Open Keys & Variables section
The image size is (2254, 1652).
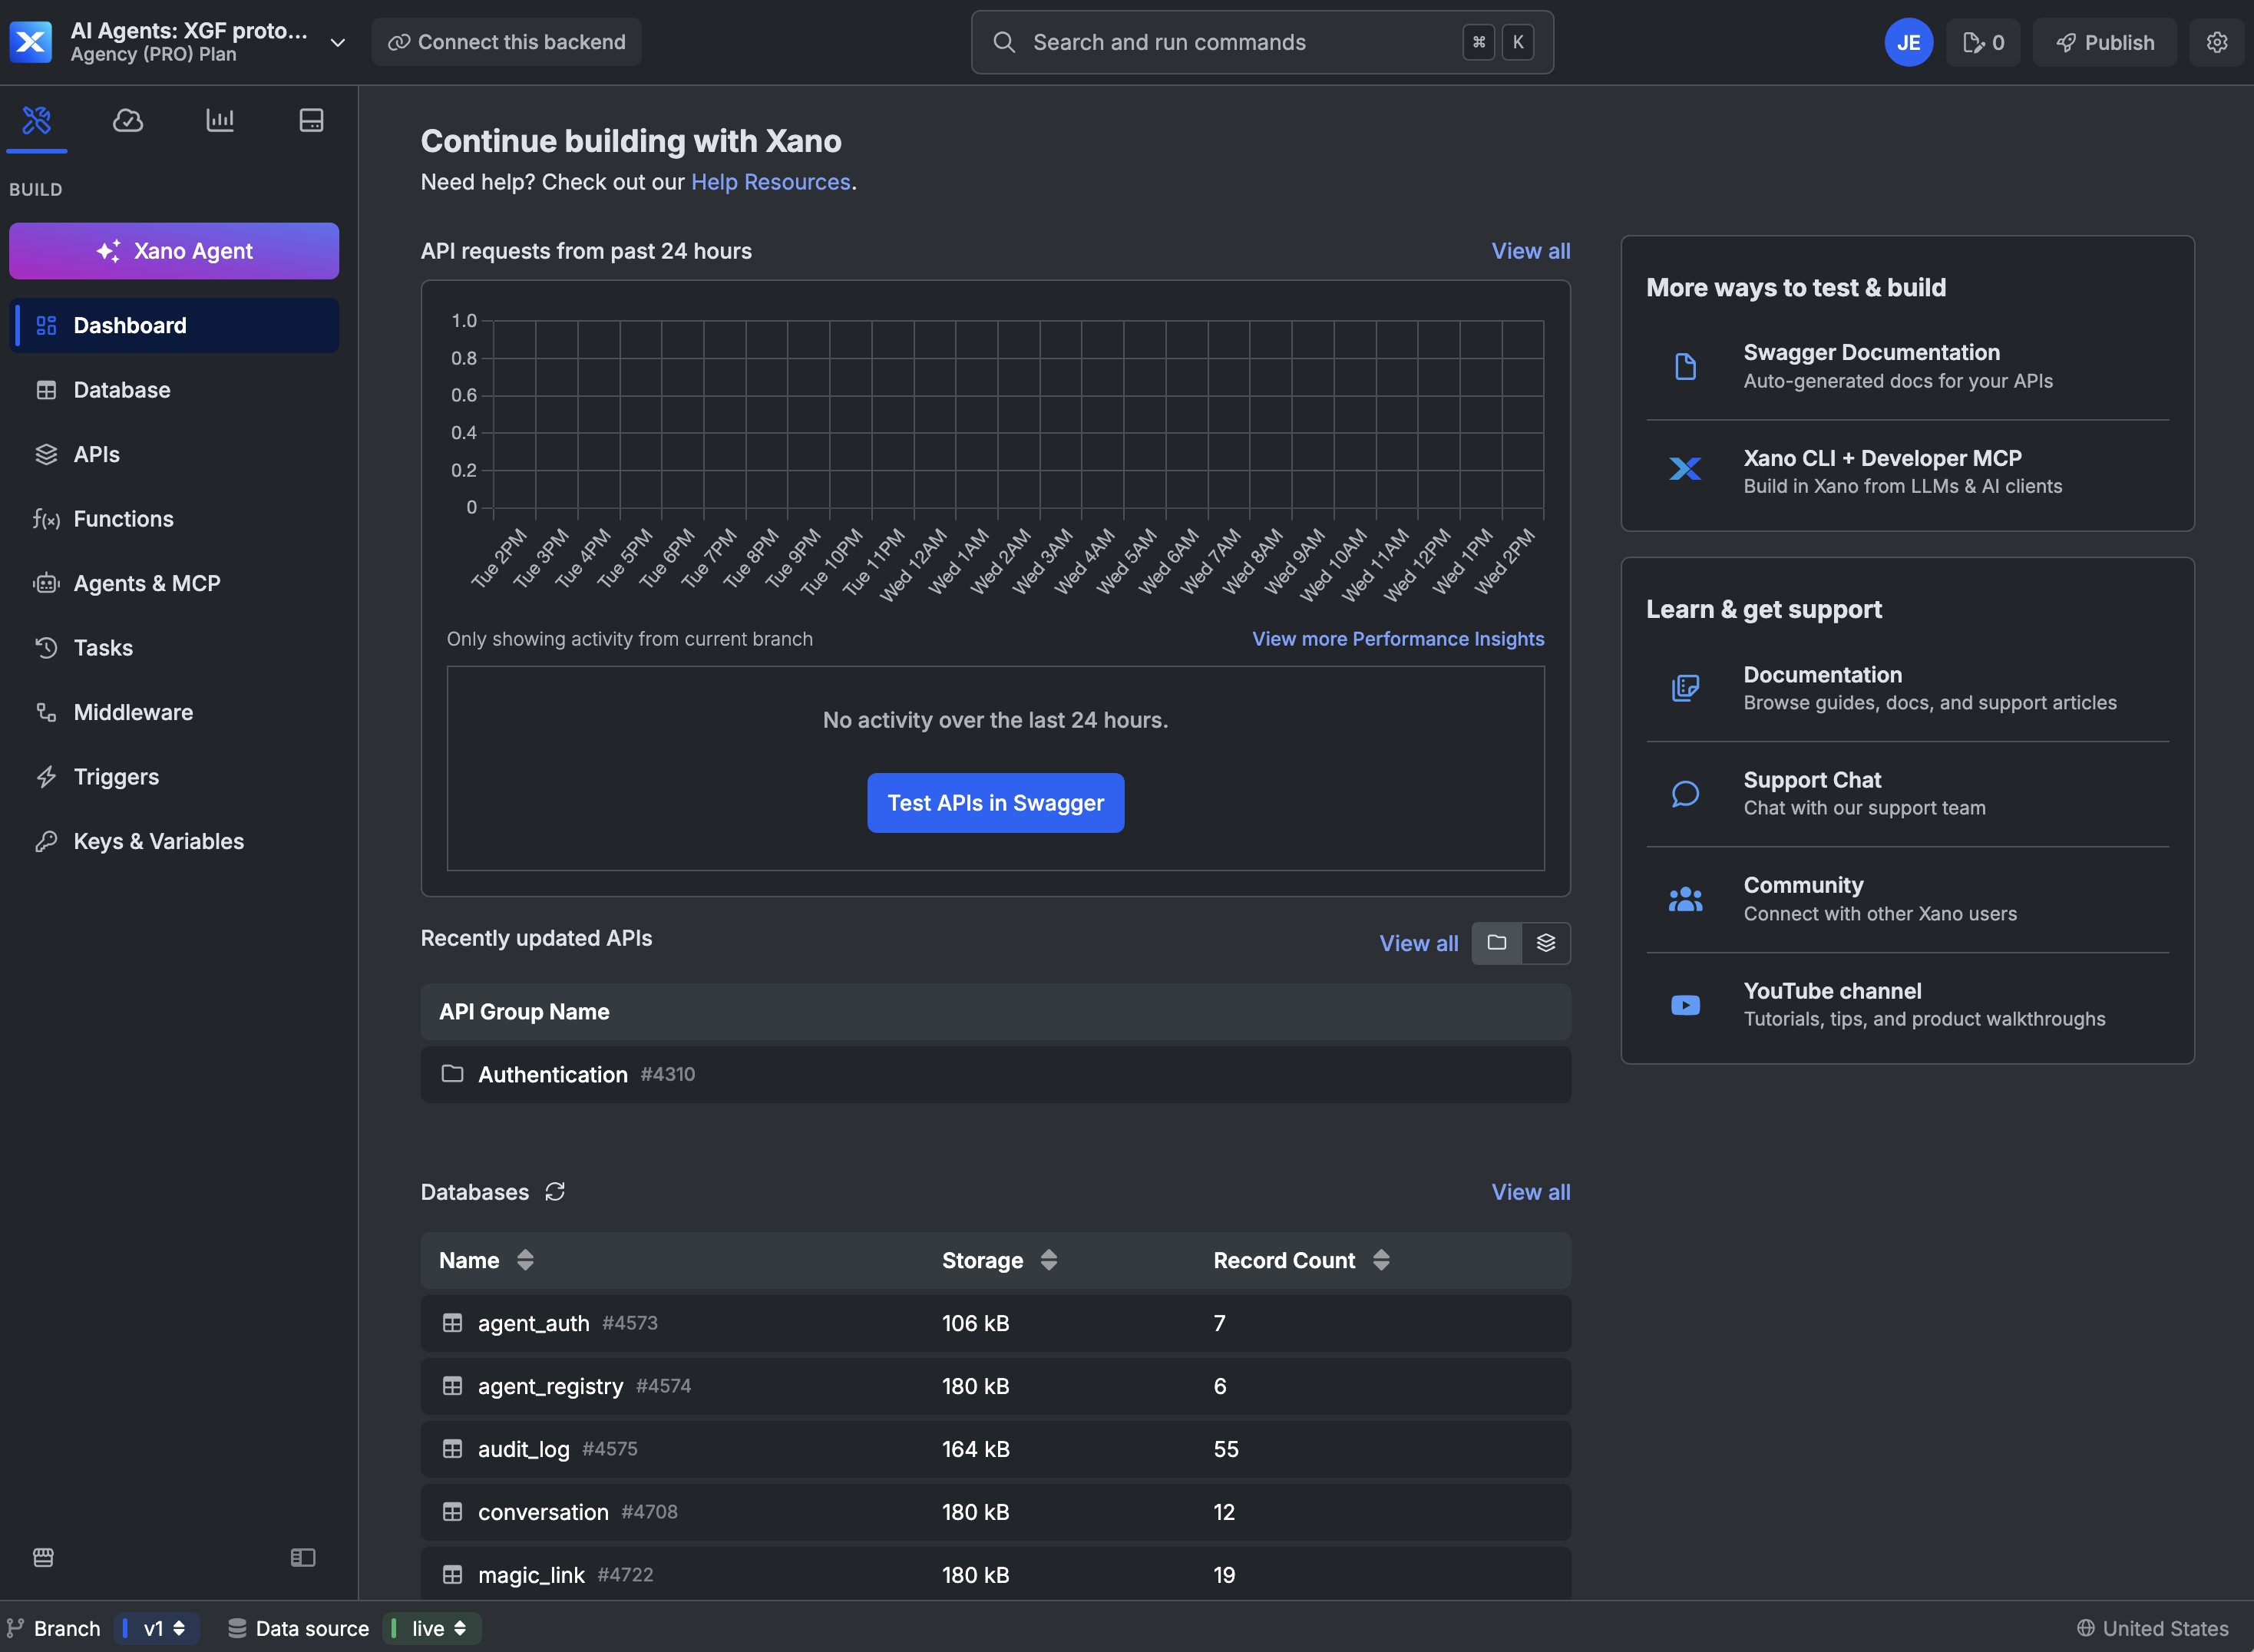(x=174, y=841)
